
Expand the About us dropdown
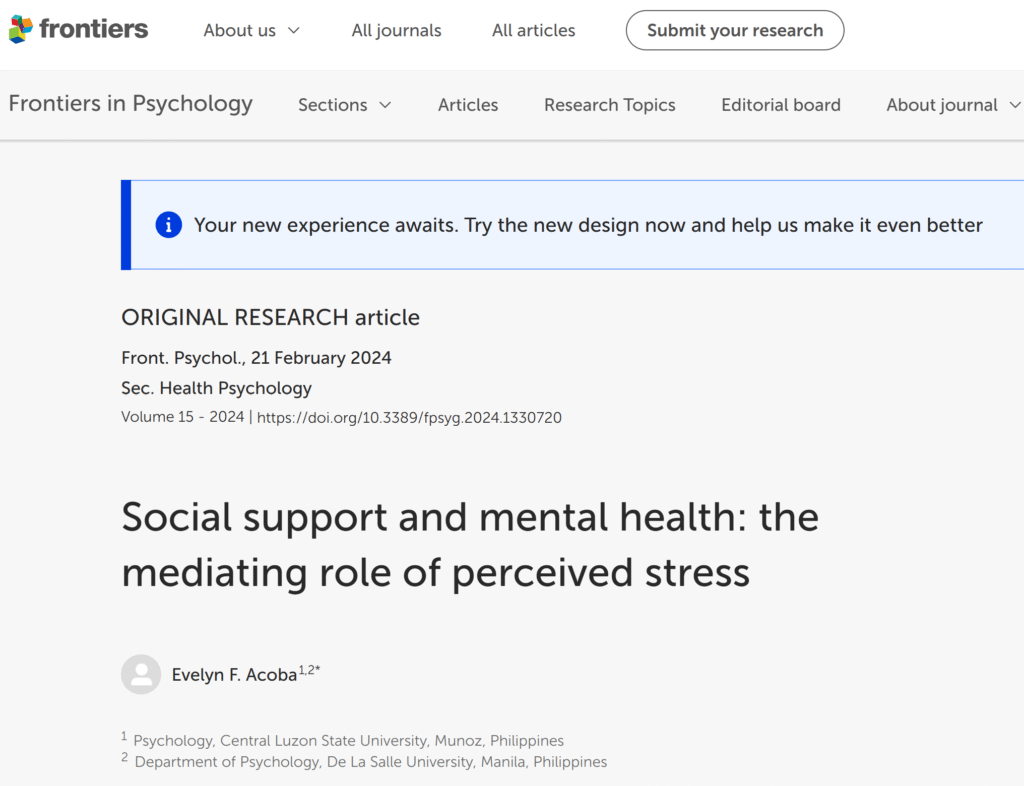251,30
